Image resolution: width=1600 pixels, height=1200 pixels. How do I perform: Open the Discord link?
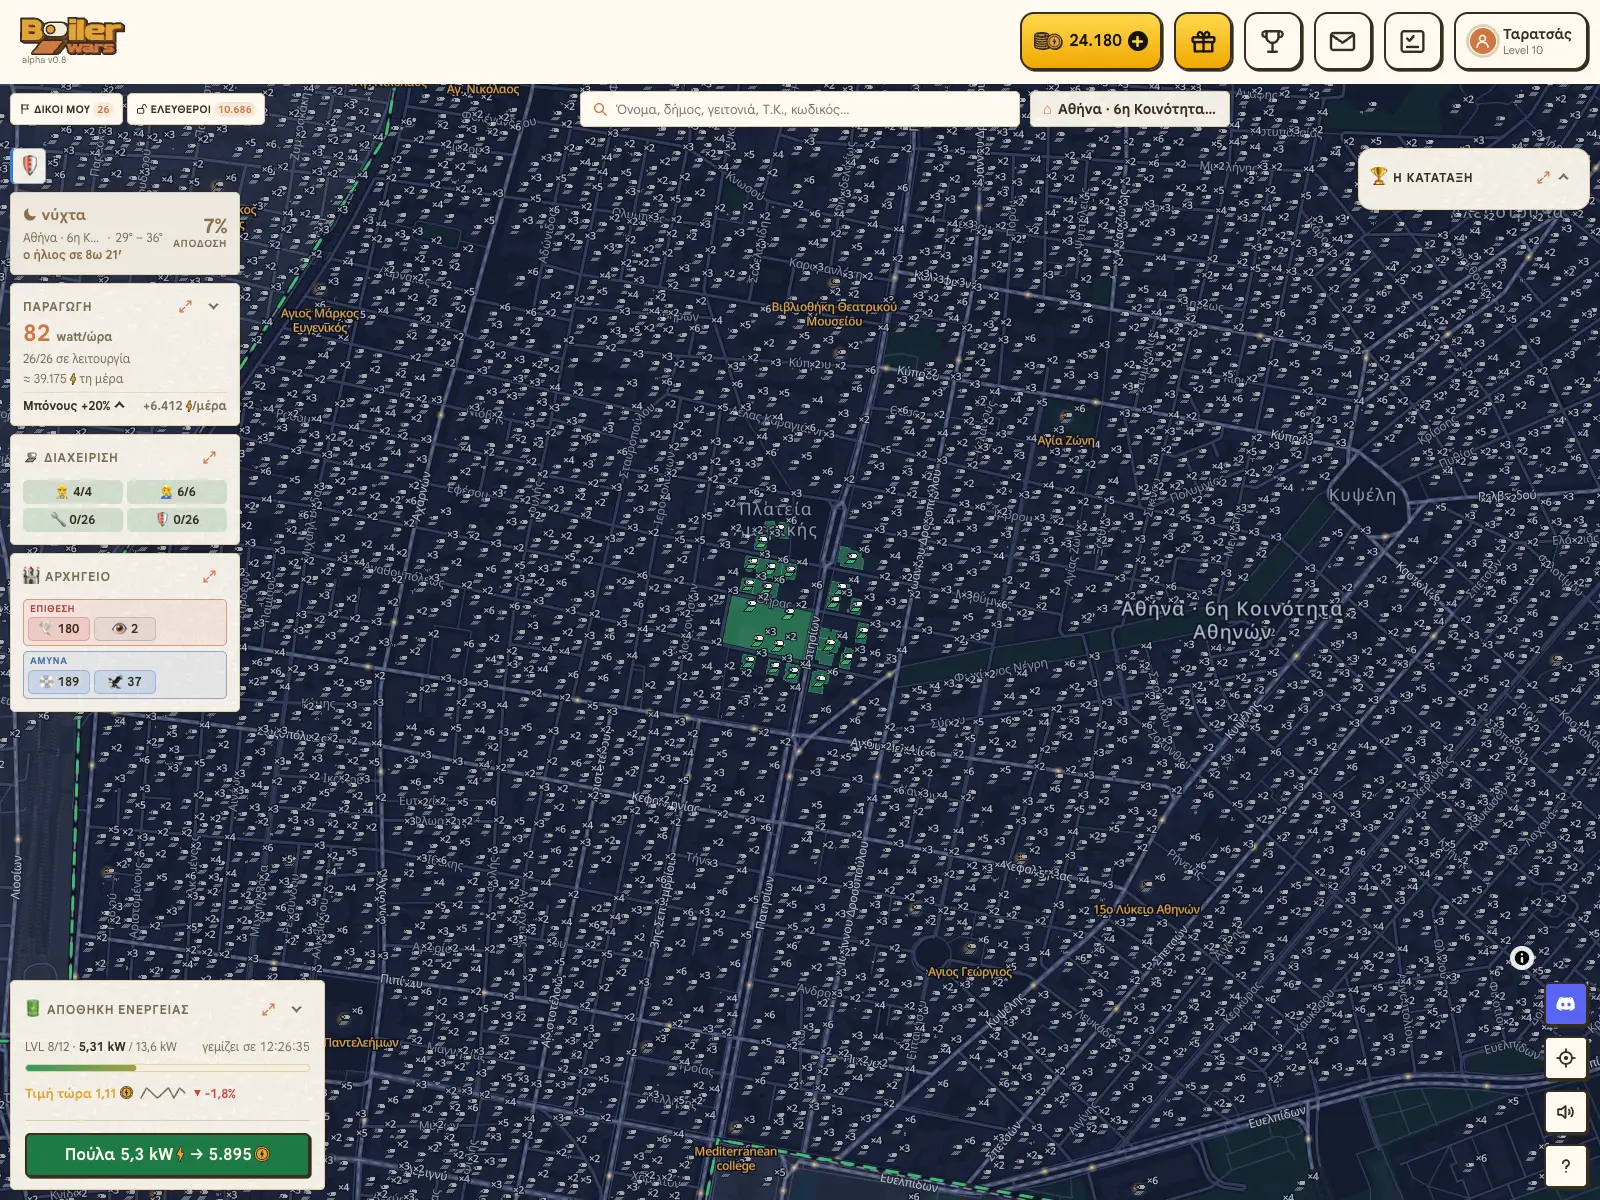click(1566, 1003)
